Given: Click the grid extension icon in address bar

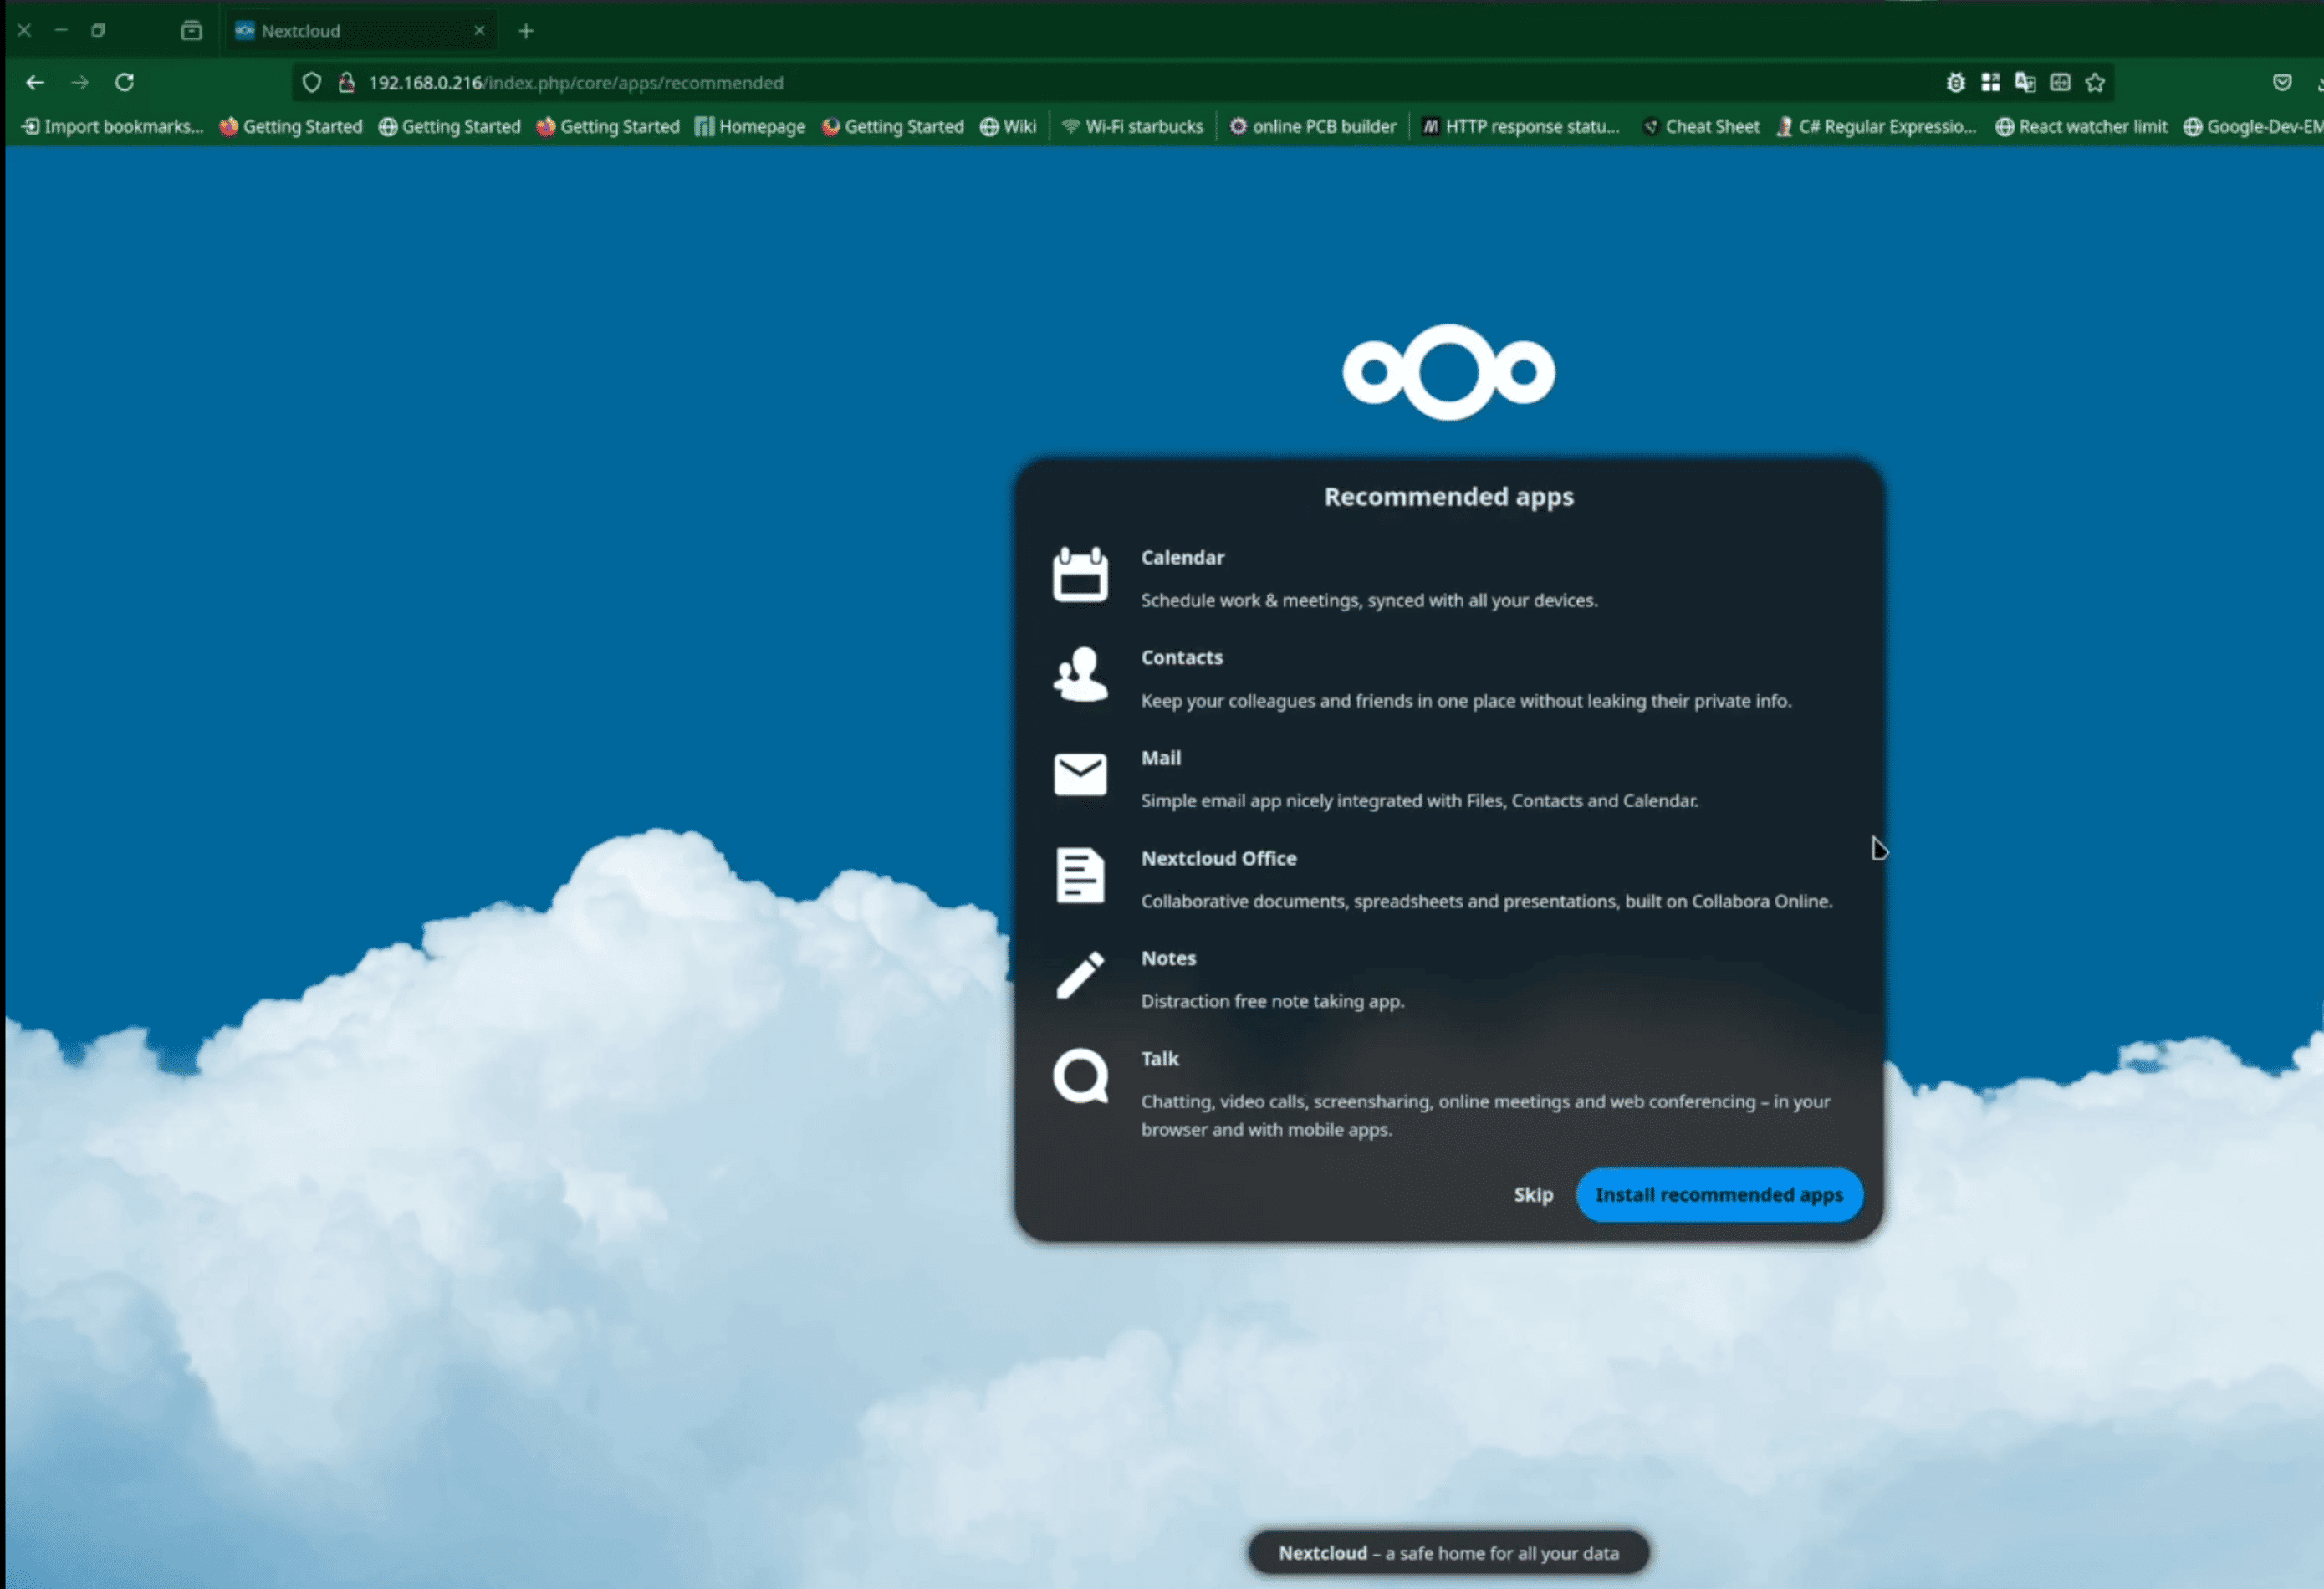Looking at the screenshot, I should (x=1990, y=83).
